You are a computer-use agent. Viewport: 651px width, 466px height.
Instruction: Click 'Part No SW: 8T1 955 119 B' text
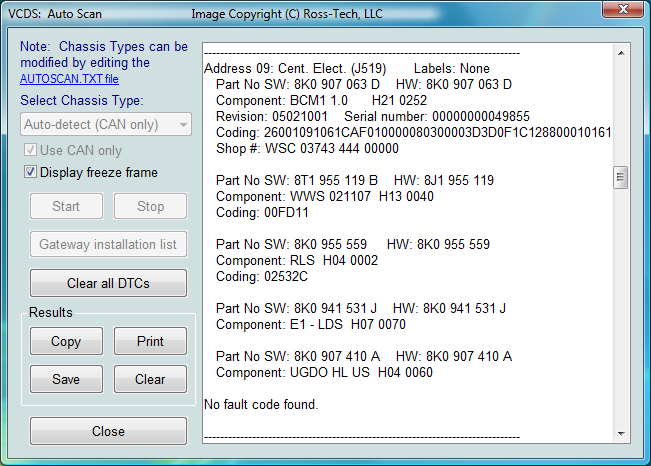point(297,180)
